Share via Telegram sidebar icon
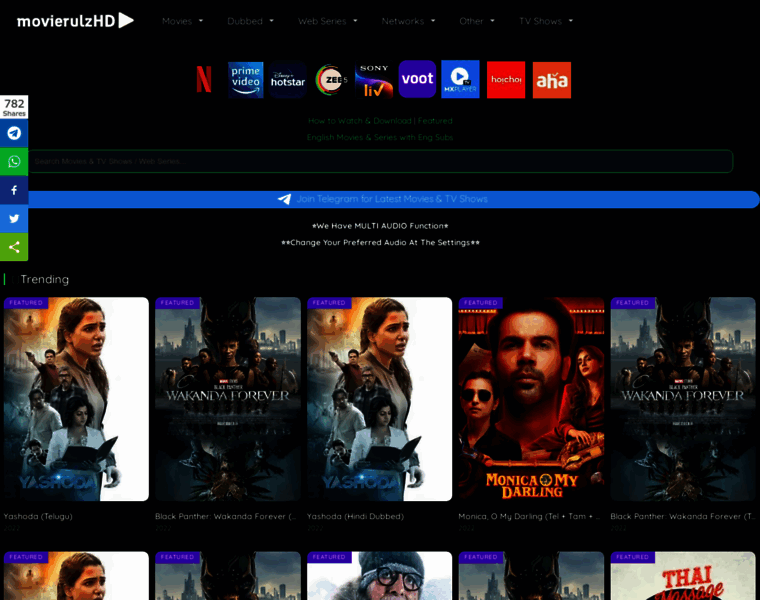This screenshot has width=760, height=600. pos(14,133)
